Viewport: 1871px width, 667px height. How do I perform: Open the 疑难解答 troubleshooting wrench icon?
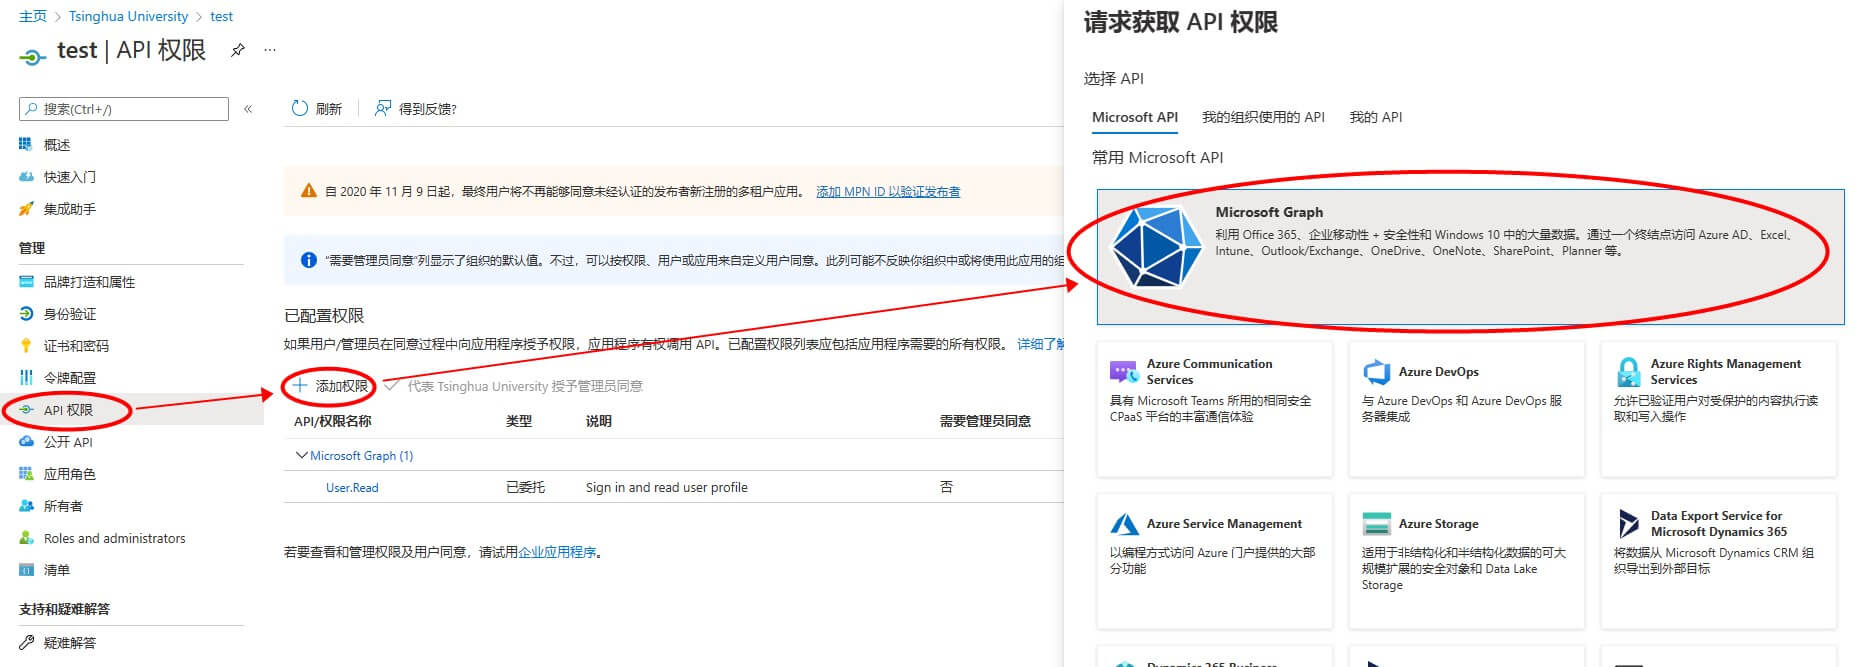pos(26,643)
